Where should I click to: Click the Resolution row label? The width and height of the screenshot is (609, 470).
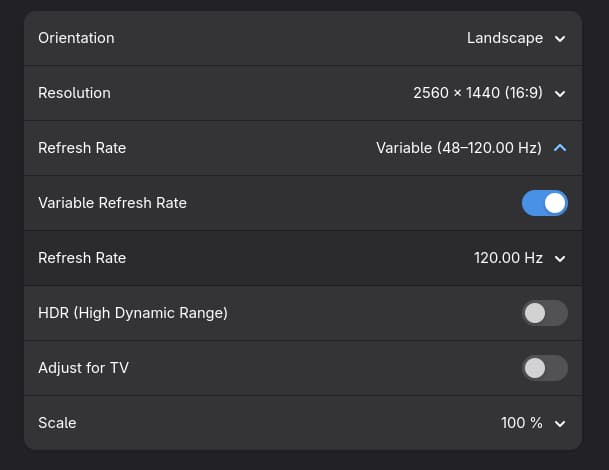click(74, 94)
